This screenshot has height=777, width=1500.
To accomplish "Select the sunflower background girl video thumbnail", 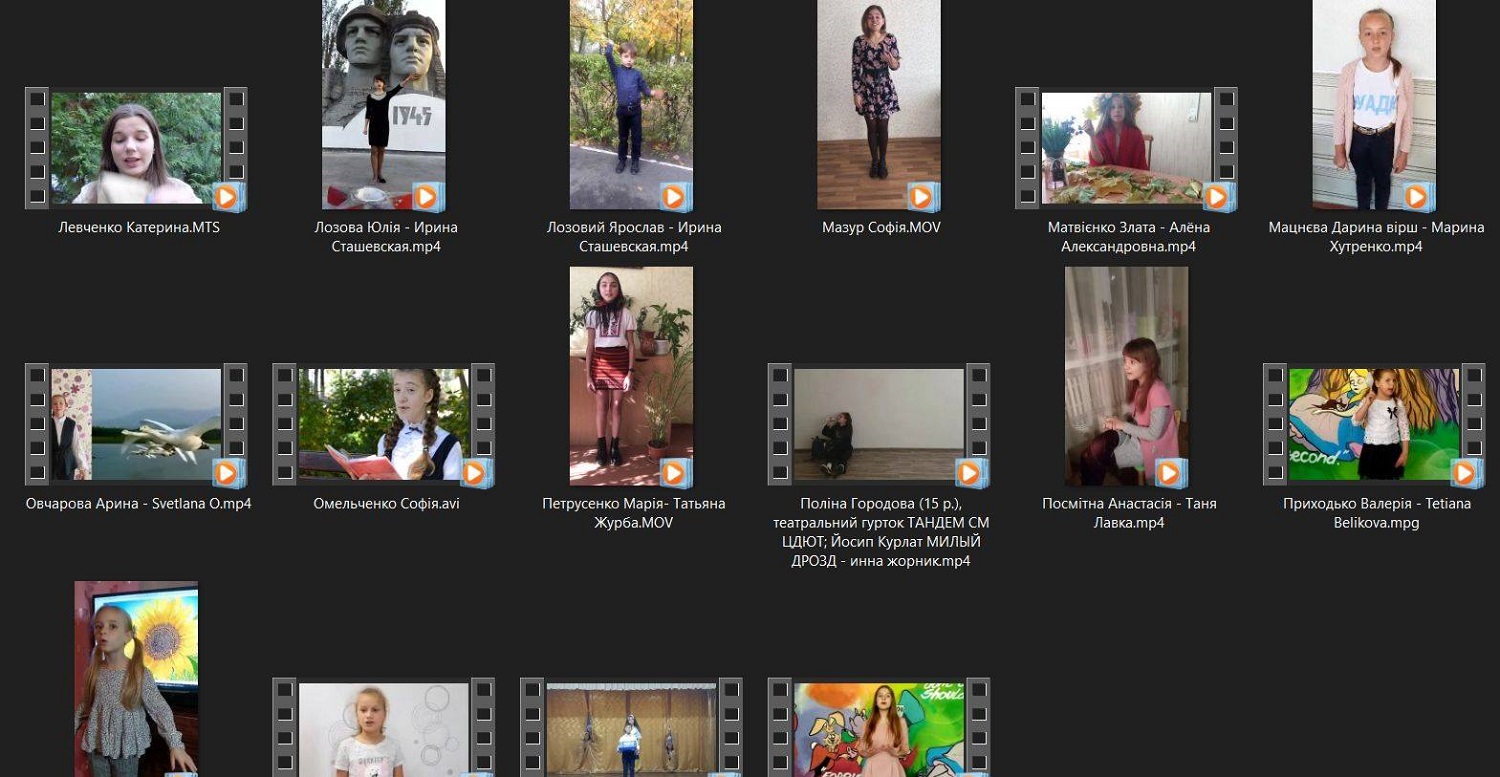I will (136, 678).
